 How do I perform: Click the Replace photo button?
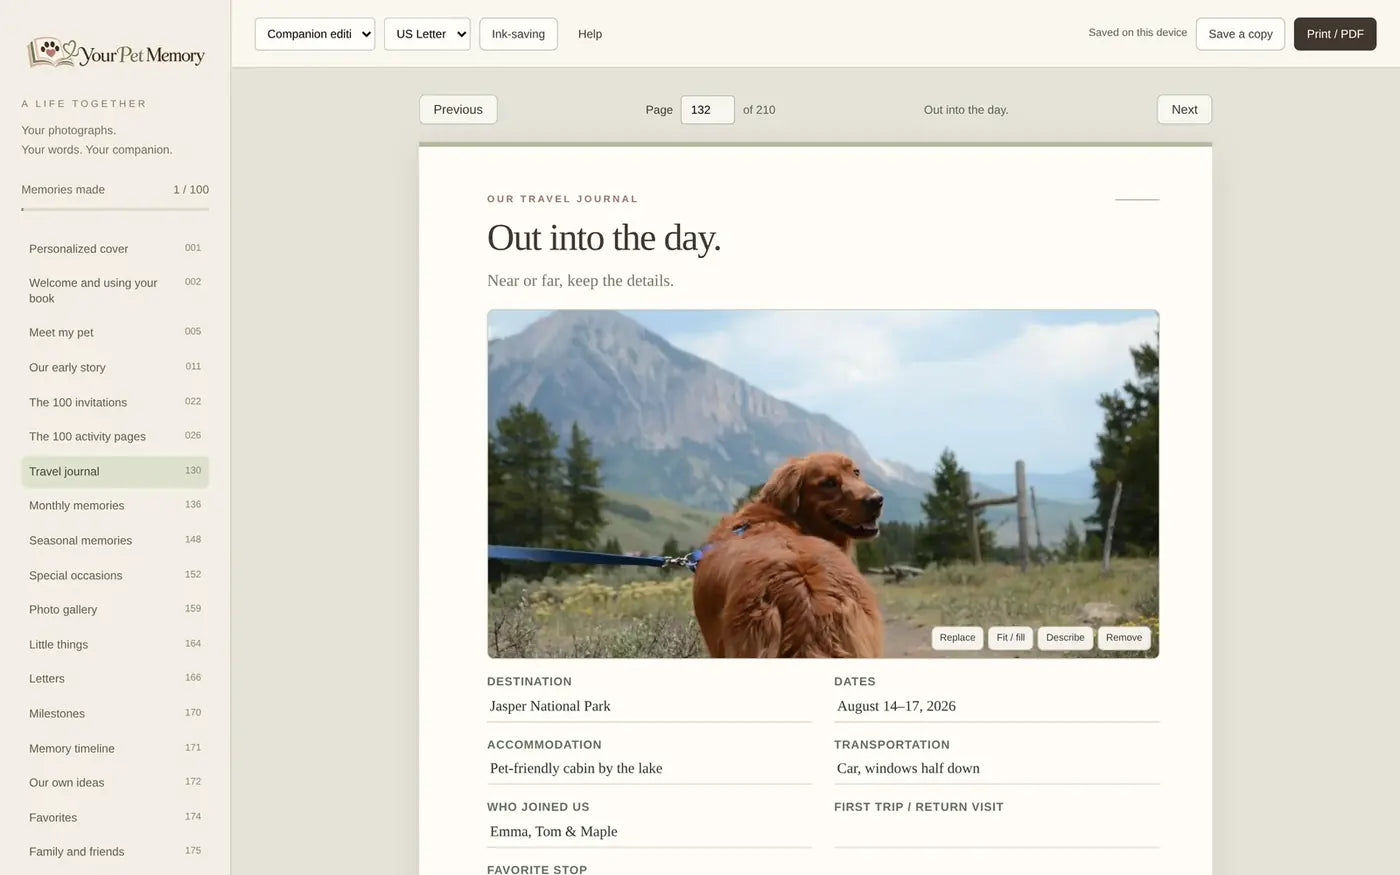click(957, 638)
